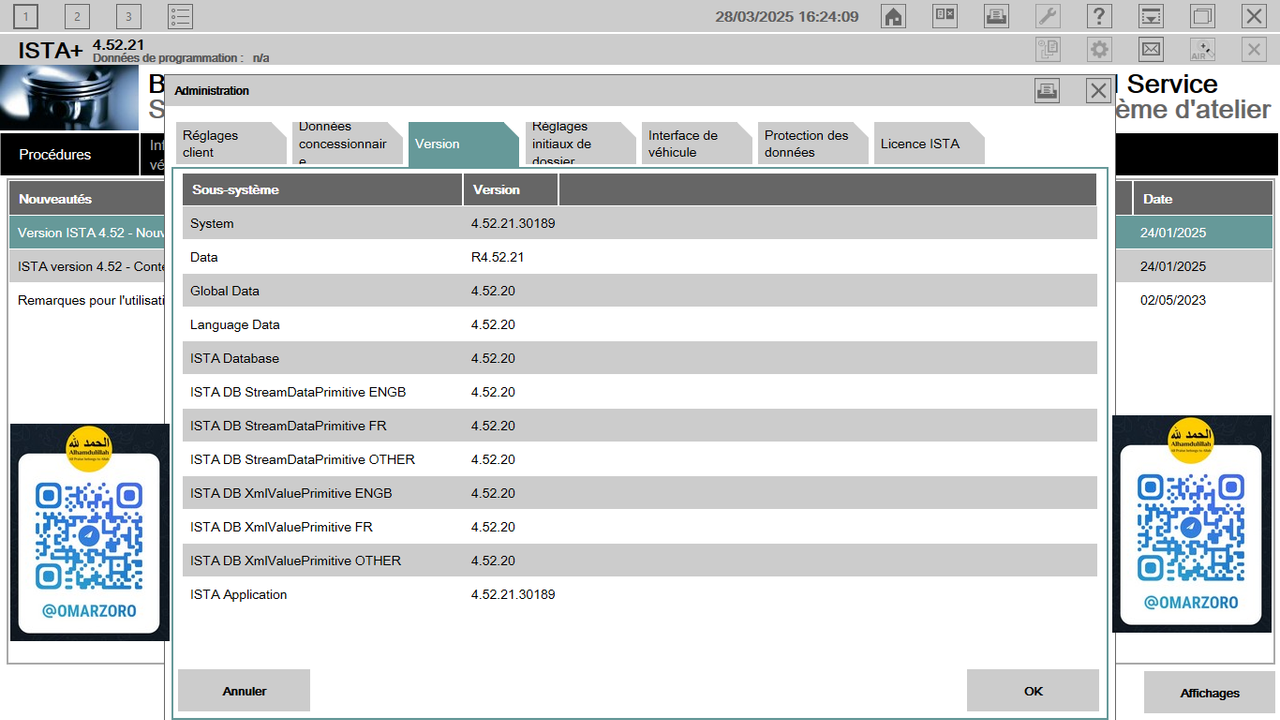Image resolution: width=1280 pixels, height=720 pixels.
Task: Click the minimize-to-tray arrow icon
Action: point(1151,16)
